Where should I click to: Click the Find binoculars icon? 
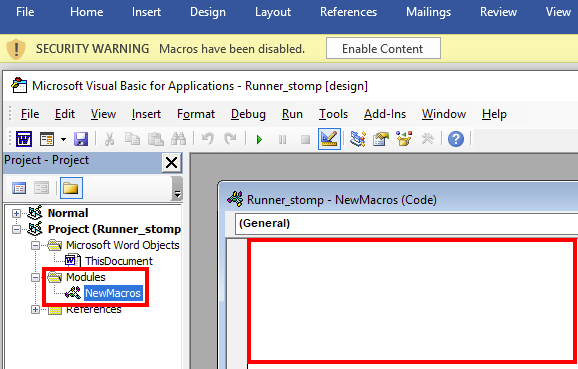coord(178,139)
